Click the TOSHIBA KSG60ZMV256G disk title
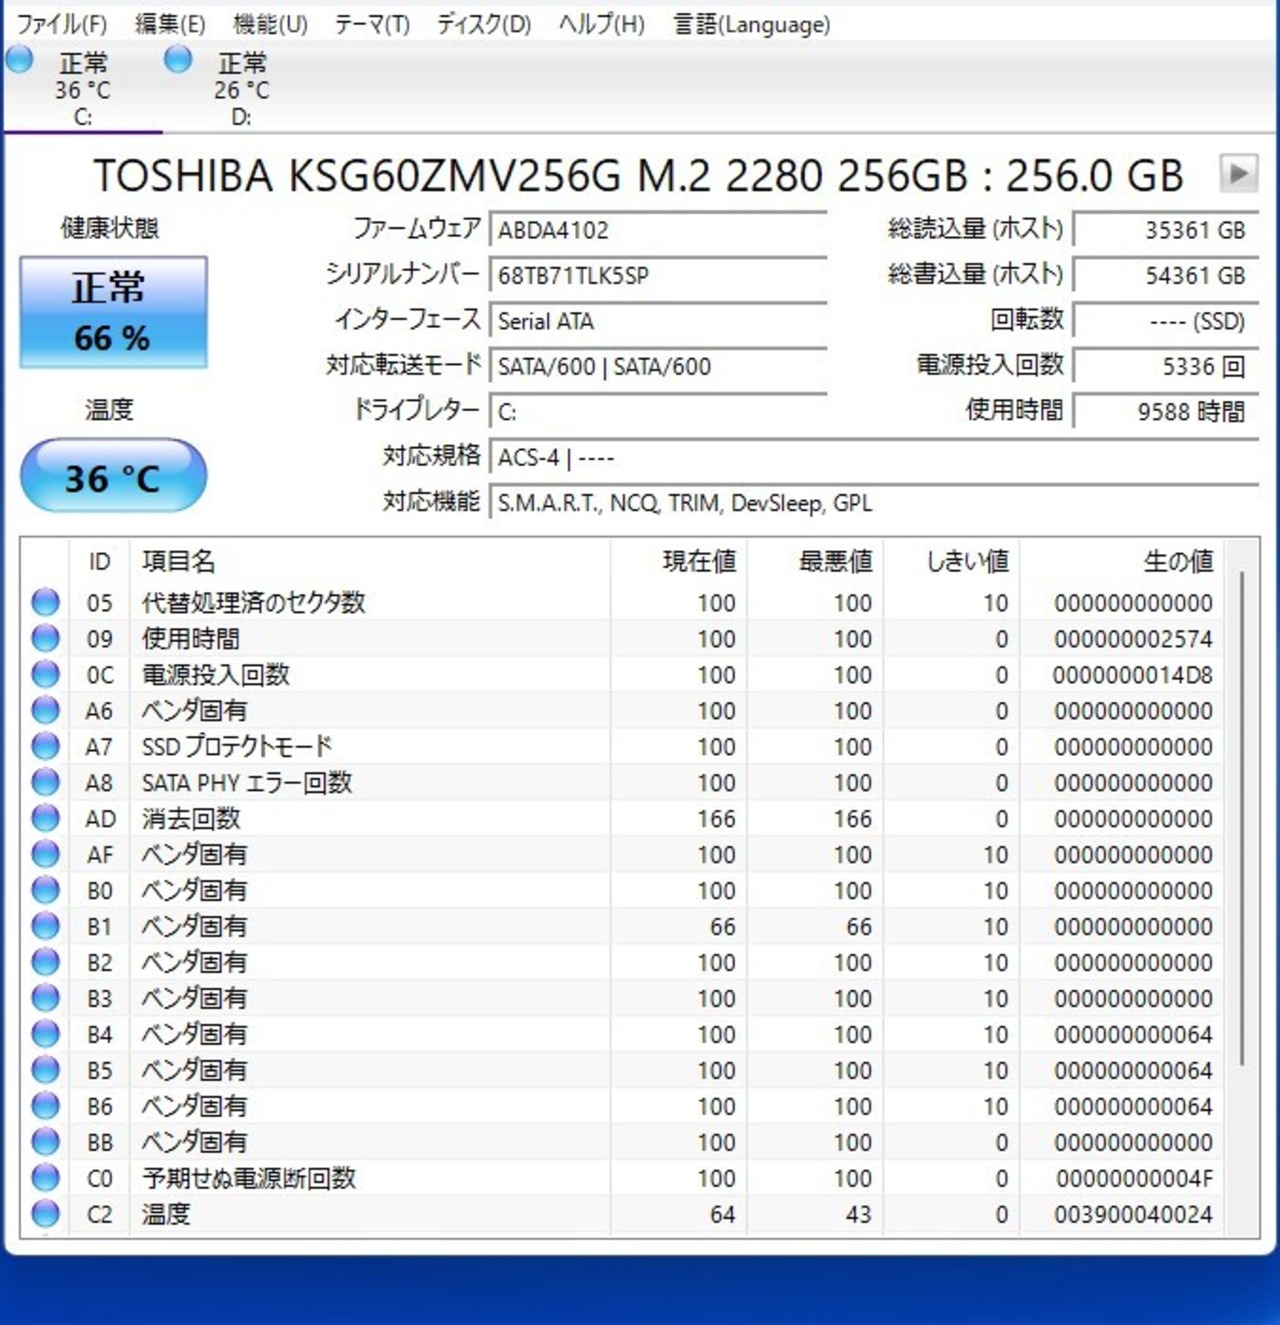This screenshot has height=1325, width=1280. click(x=638, y=176)
